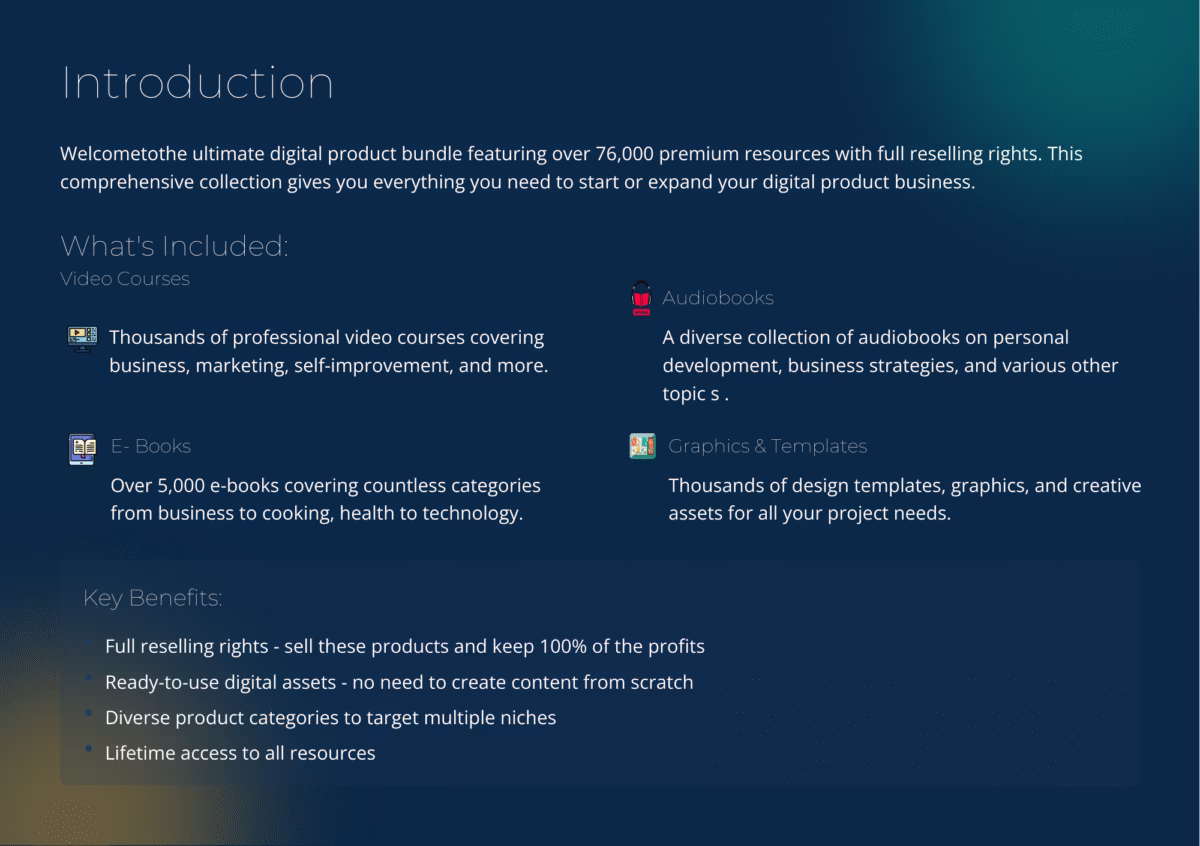Select the E-Books heading
1200x846 pixels.
point(151,446)
